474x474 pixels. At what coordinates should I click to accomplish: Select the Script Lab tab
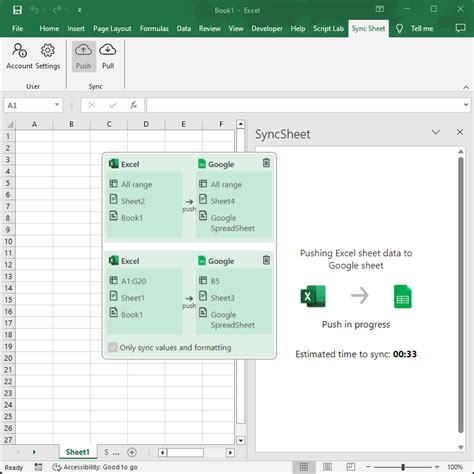pyautogui.click(x=328, y=29)
